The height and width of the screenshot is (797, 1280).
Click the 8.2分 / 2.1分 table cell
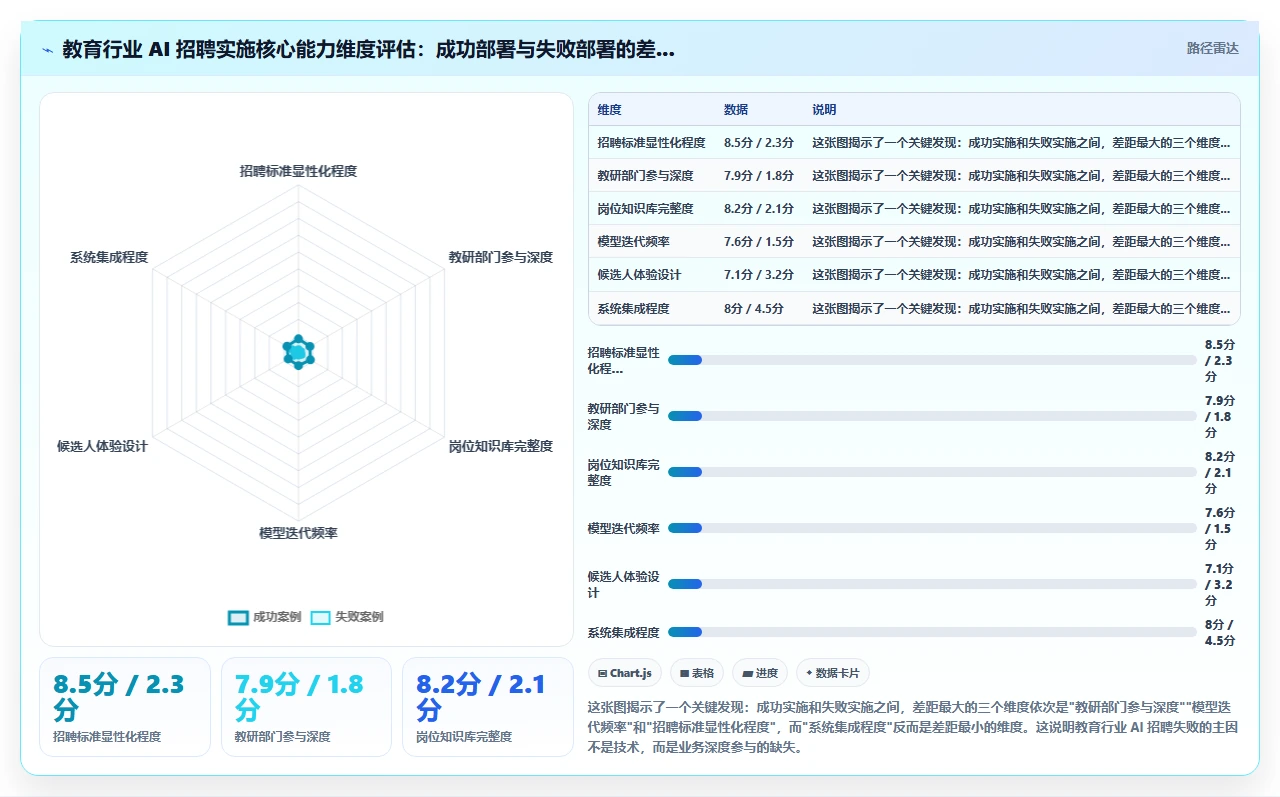[759, 209]
